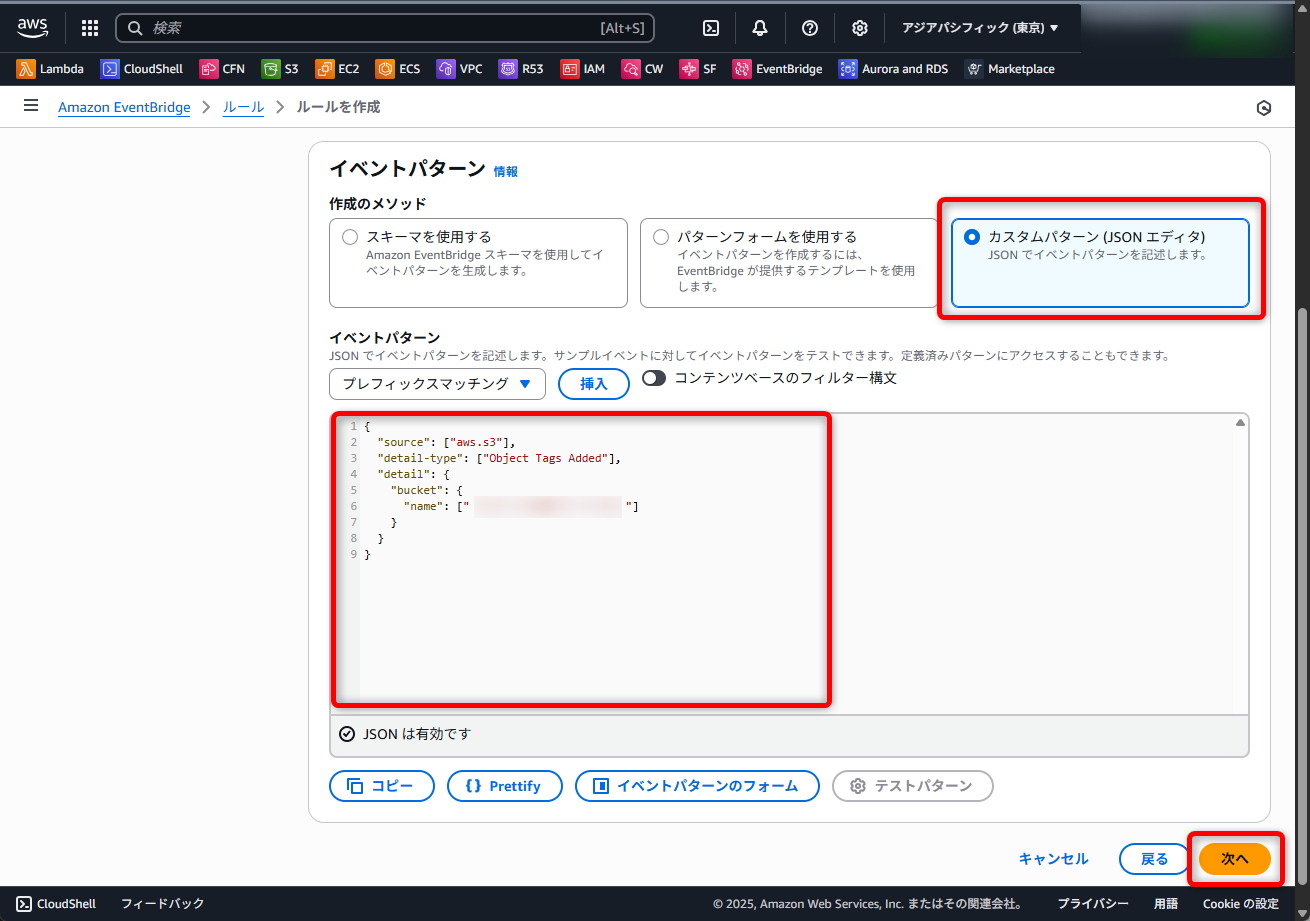The image size is (1310, 921).
Task: Click the "source": ["aws.s3"] line
Action: [x=446, y=442]
